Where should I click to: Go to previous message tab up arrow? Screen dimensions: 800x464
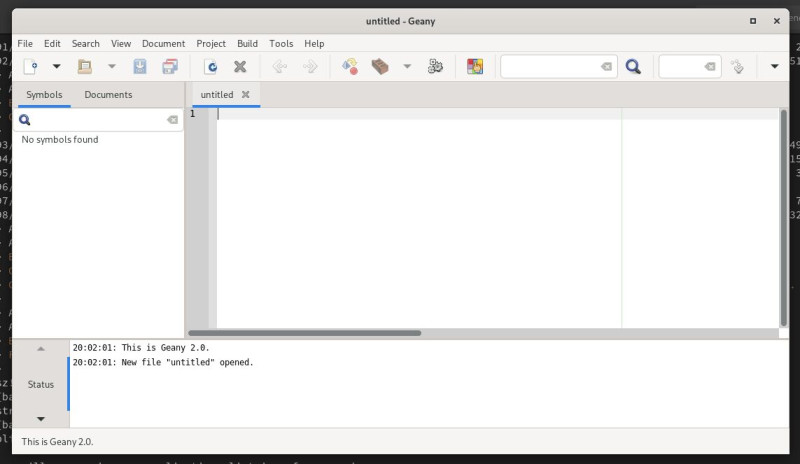pos(41,349)
